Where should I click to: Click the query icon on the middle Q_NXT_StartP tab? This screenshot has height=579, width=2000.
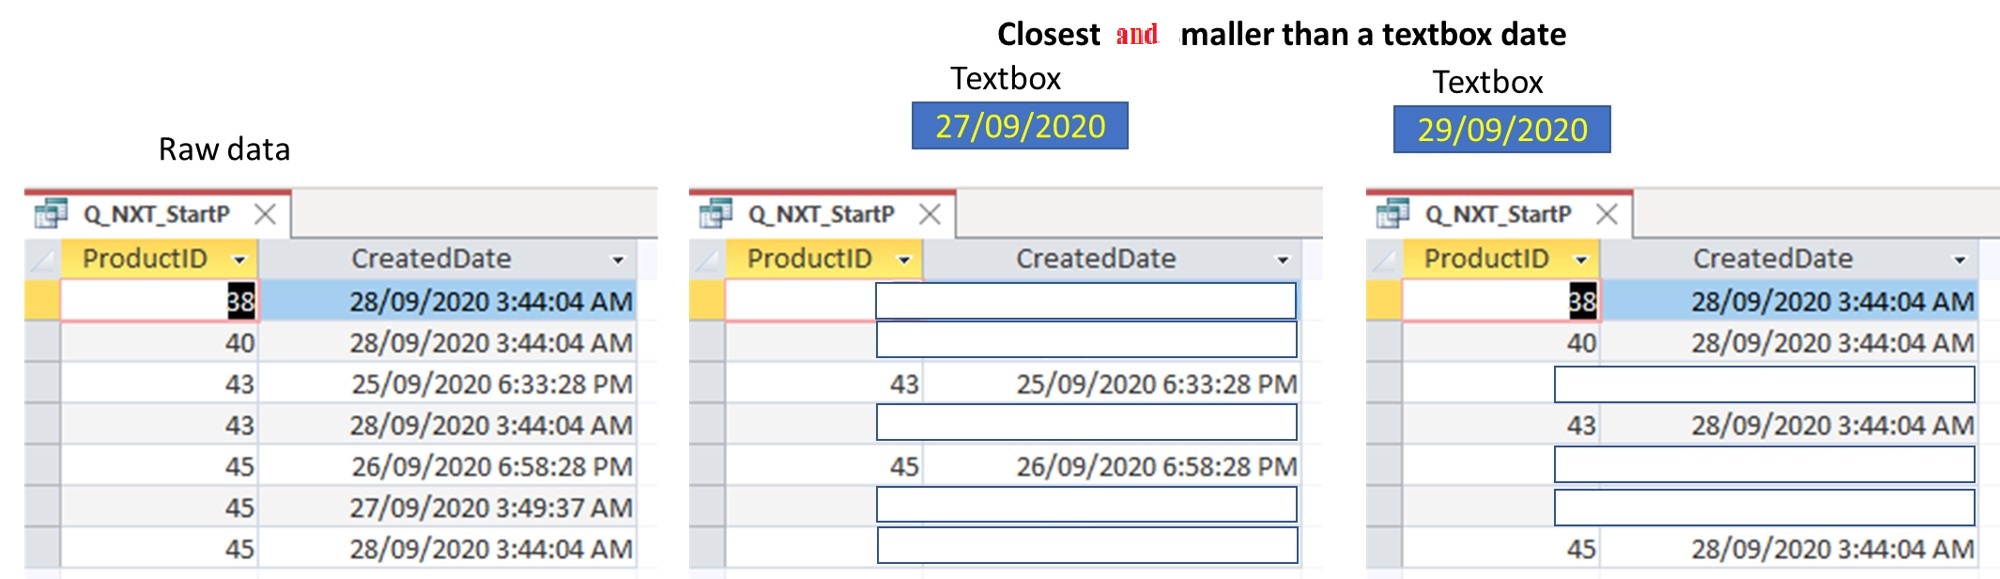click(715, 214)
